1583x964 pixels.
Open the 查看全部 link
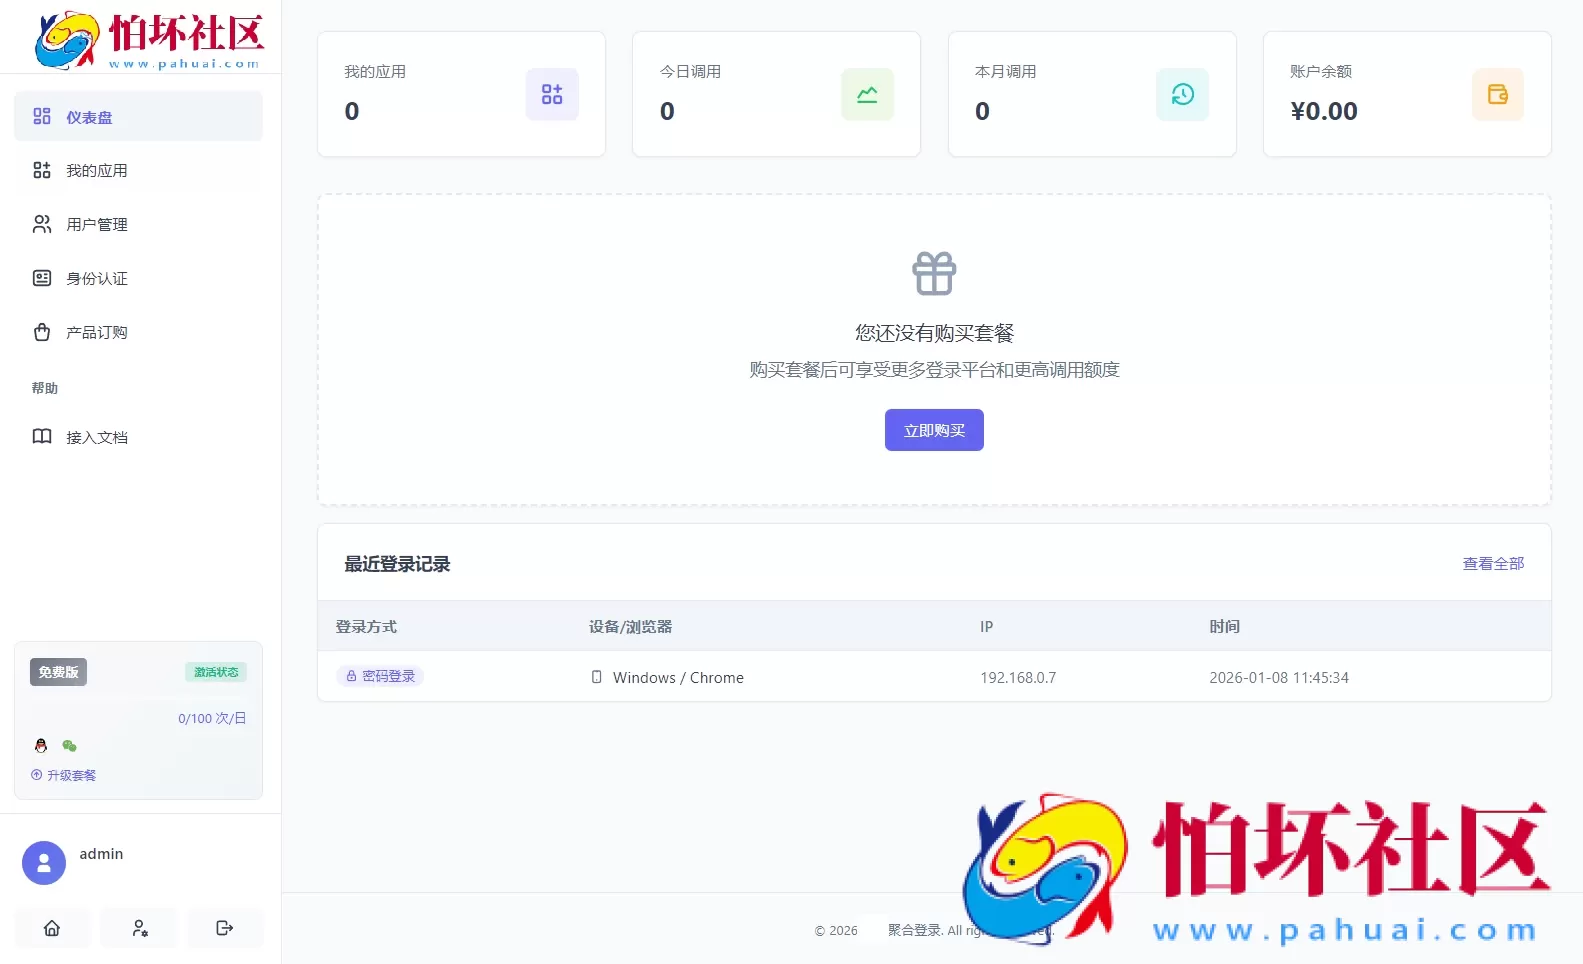1493,564
